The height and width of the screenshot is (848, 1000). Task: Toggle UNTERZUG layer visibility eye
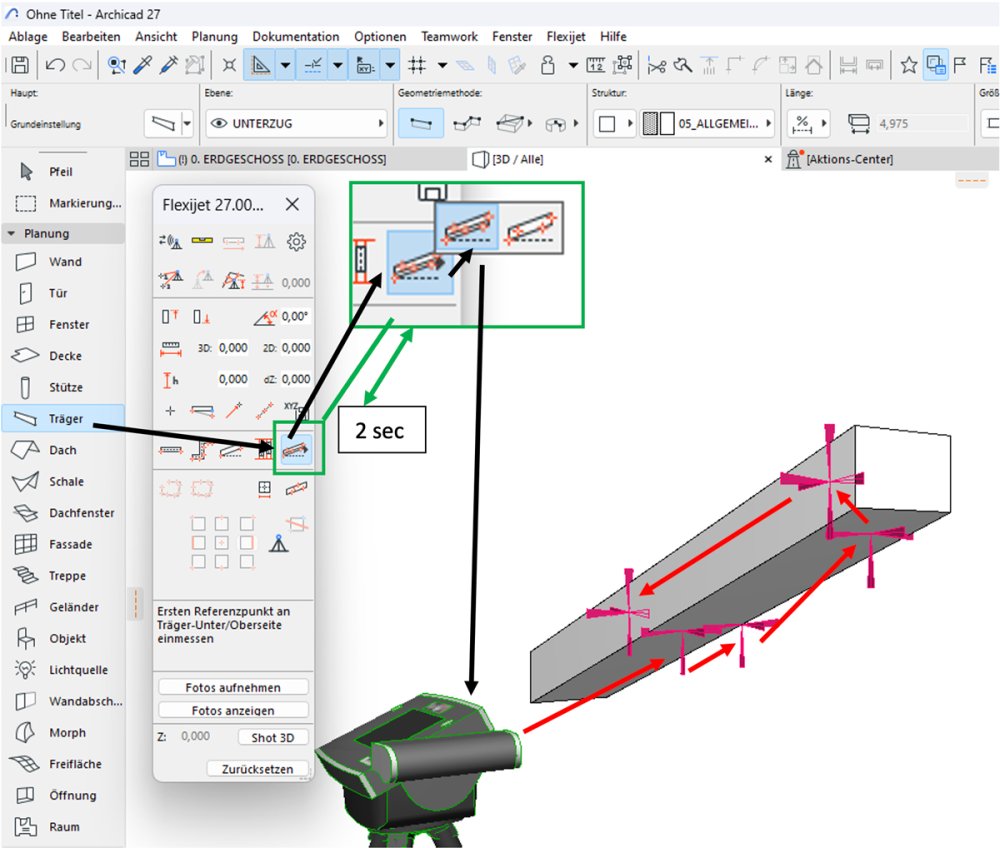click(x=219, y=123)
